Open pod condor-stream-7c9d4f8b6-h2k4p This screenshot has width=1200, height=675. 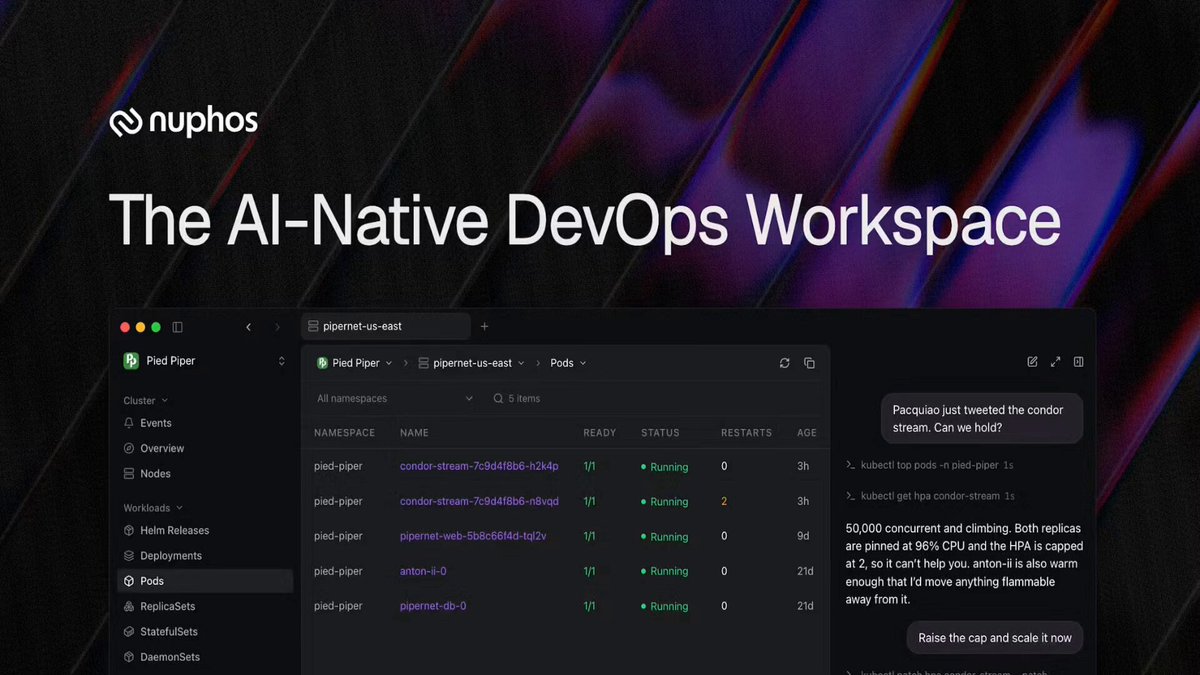(479, 466)
